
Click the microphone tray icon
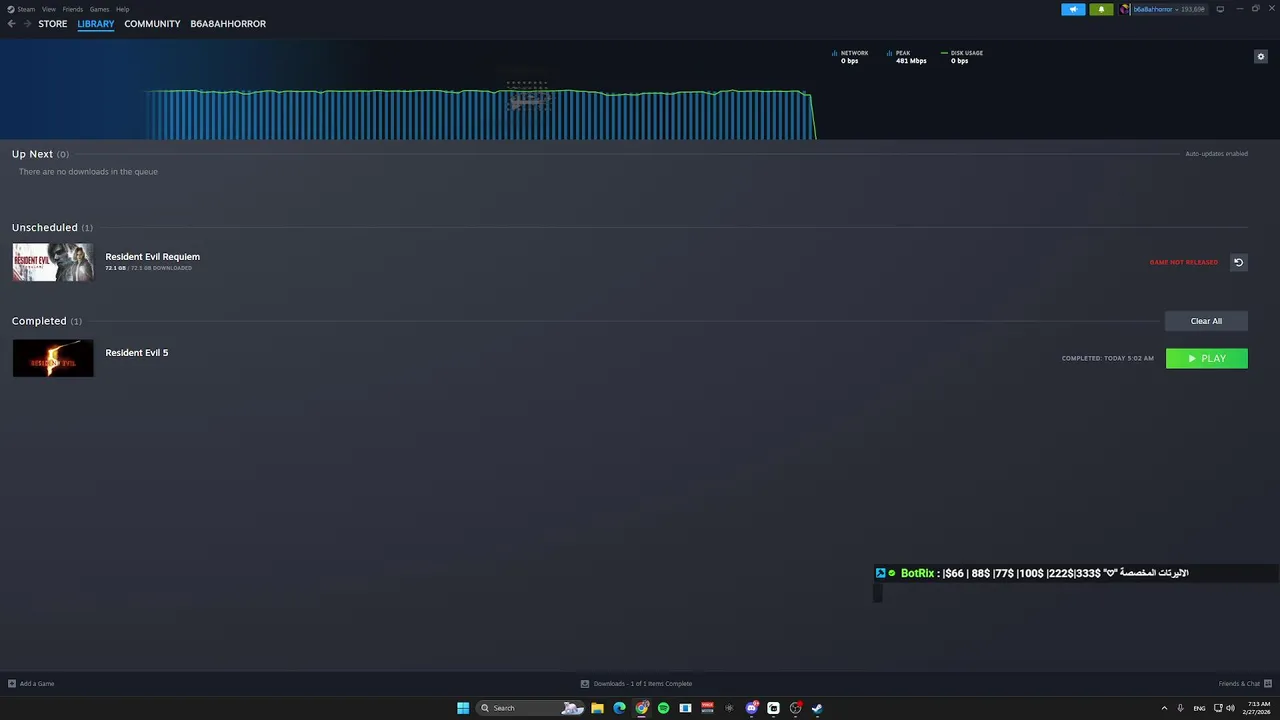[x=1181, y=708]
